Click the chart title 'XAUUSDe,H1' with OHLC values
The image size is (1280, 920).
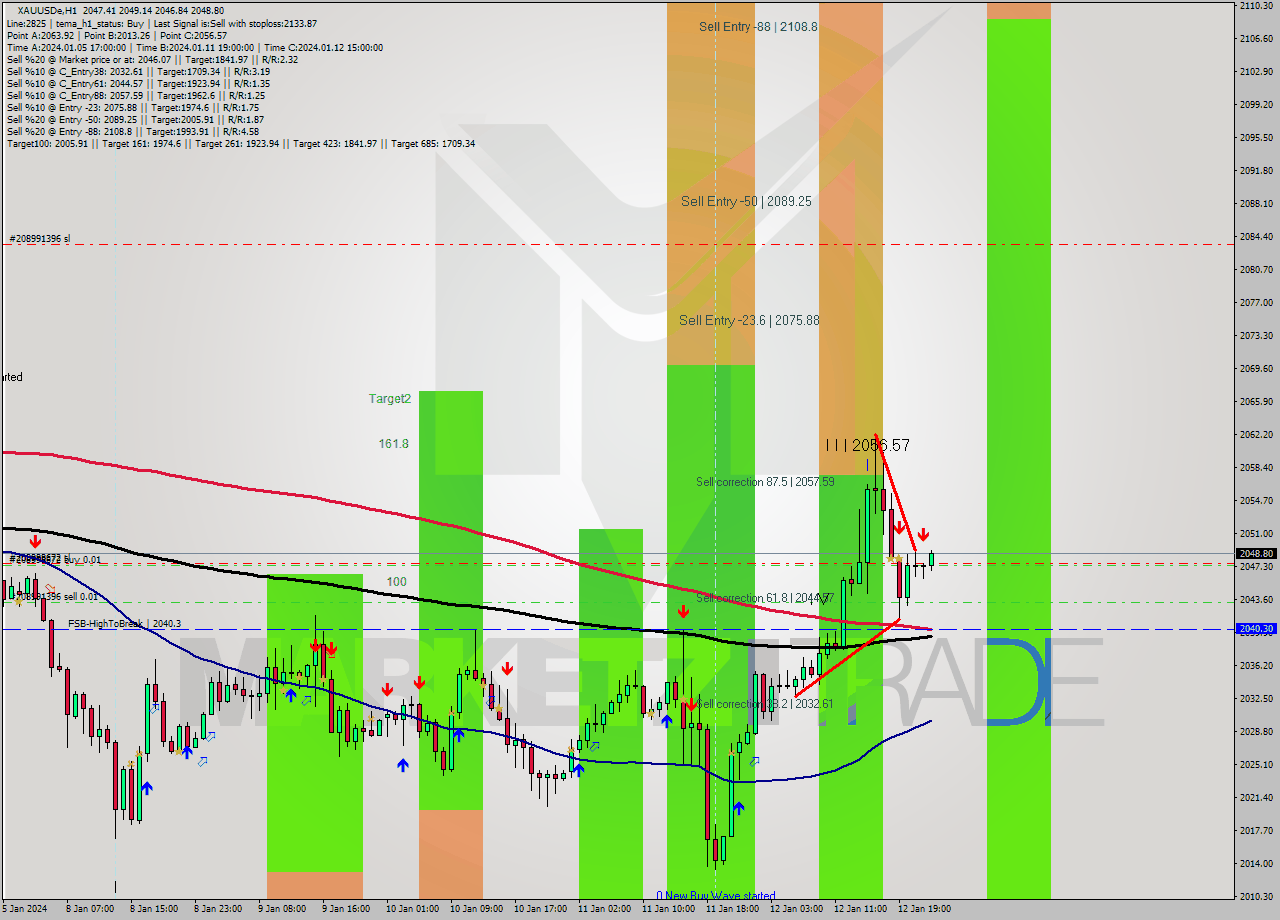coord(121,10)
